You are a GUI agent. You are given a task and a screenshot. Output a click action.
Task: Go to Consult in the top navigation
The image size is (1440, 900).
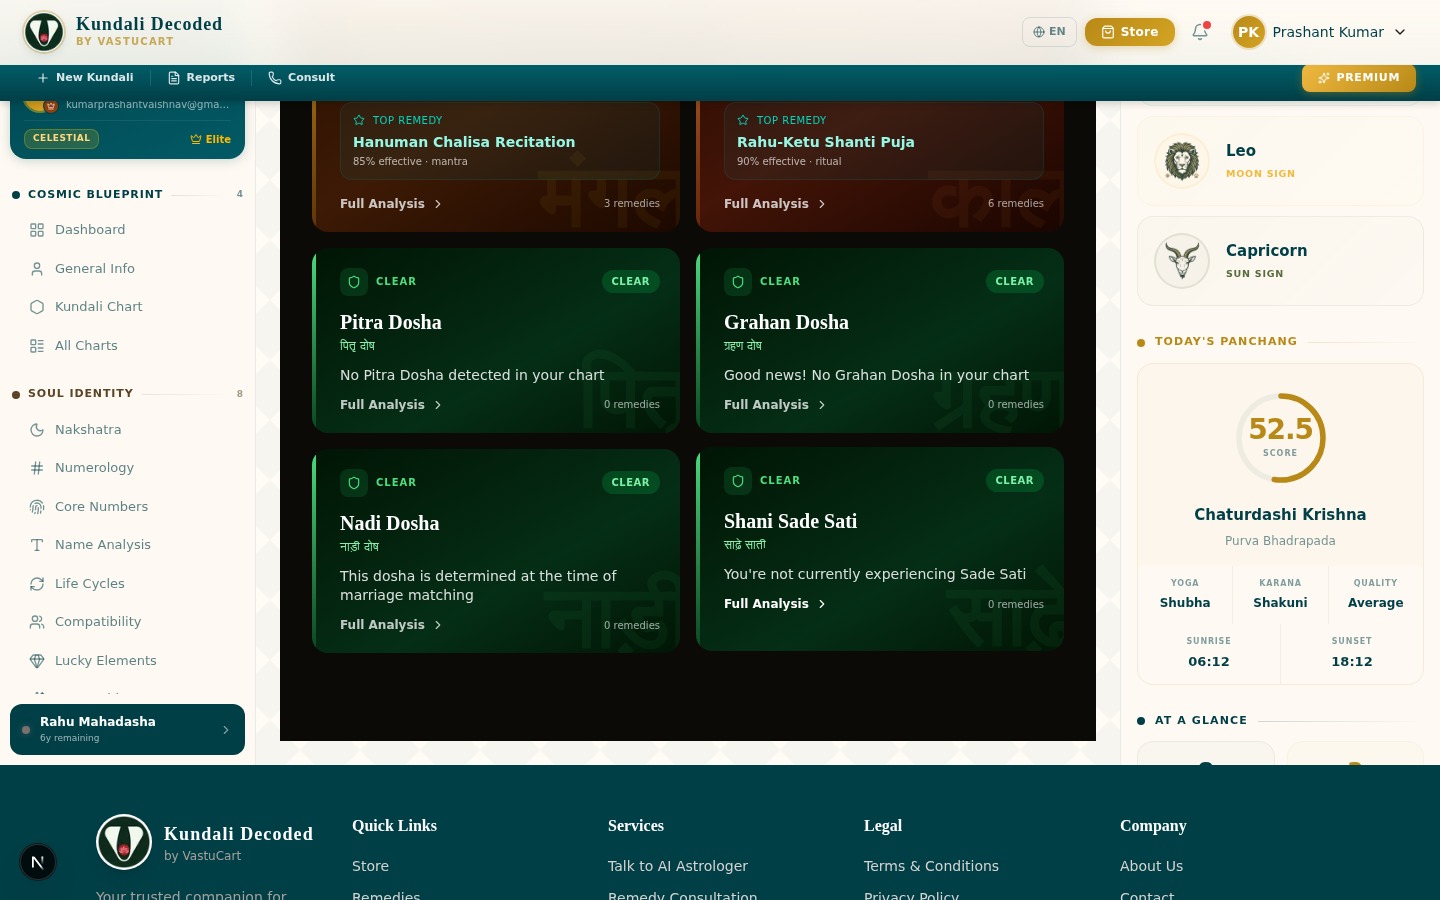click(x=301, y=78)
